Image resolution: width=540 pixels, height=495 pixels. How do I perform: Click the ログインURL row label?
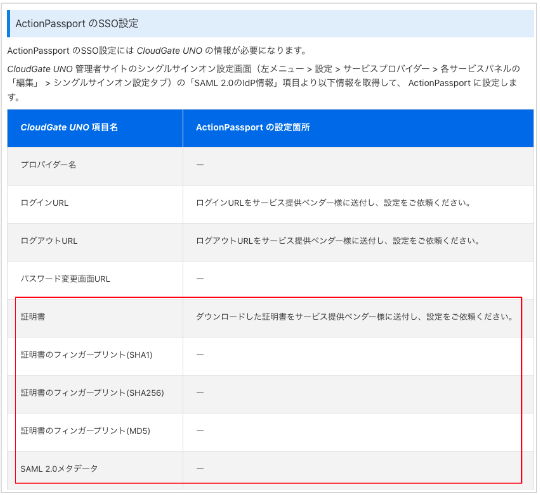click(44, 203)
